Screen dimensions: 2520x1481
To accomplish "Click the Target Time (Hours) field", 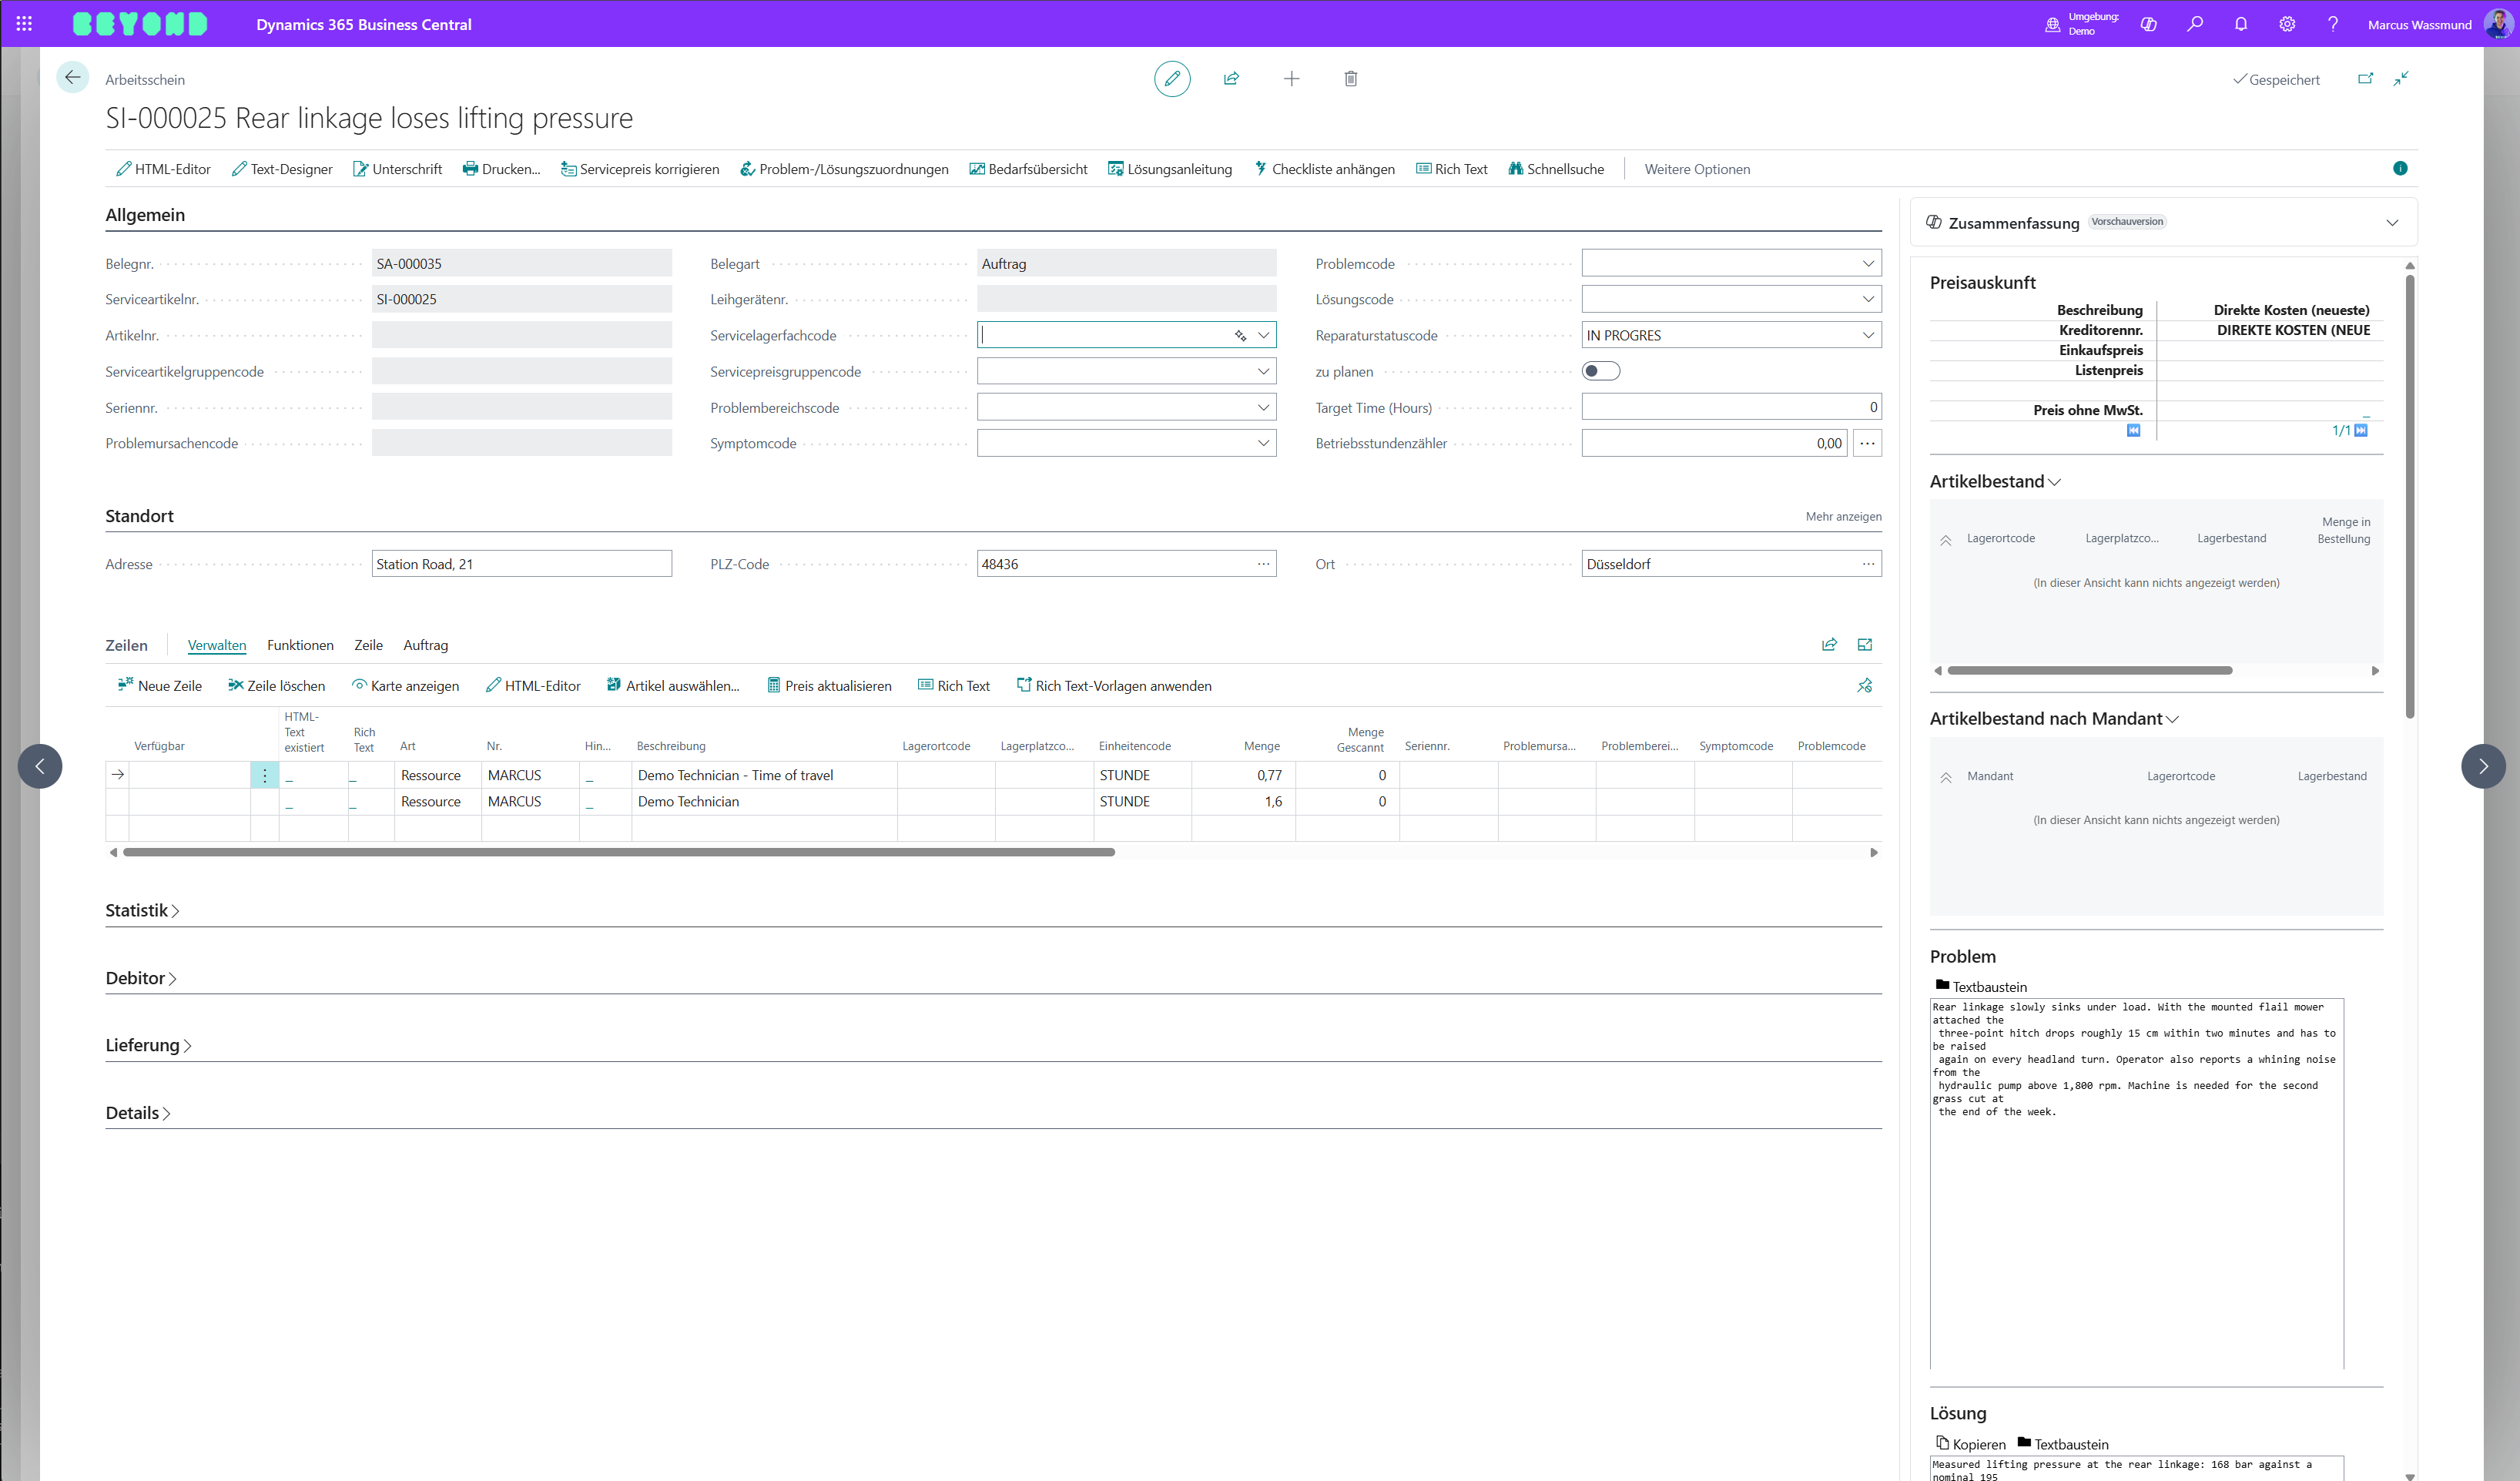I will click(1731, 407).
